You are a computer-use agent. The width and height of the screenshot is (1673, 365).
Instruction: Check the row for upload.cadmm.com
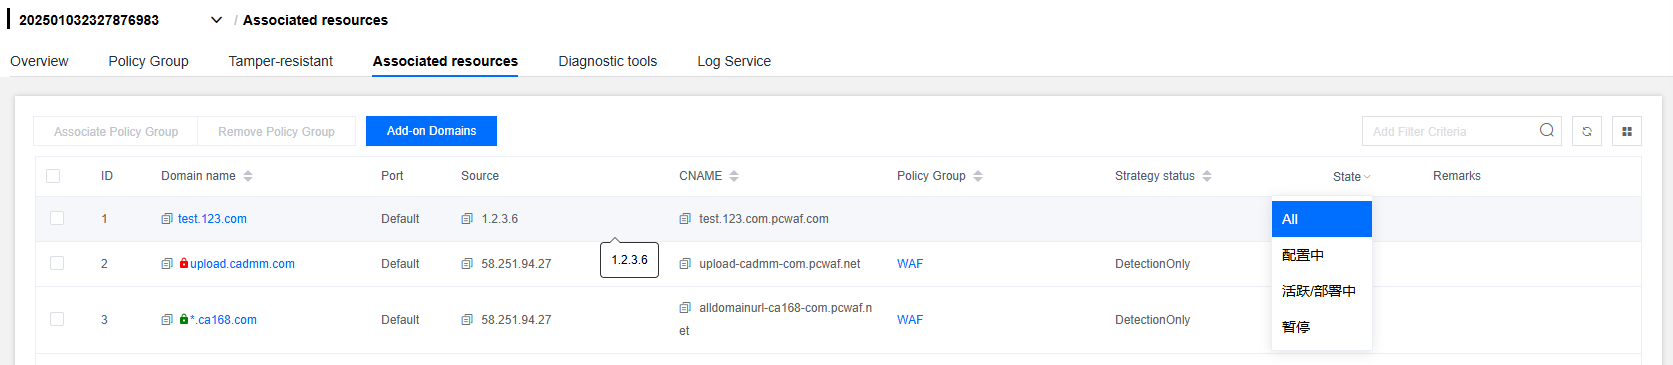57,263
